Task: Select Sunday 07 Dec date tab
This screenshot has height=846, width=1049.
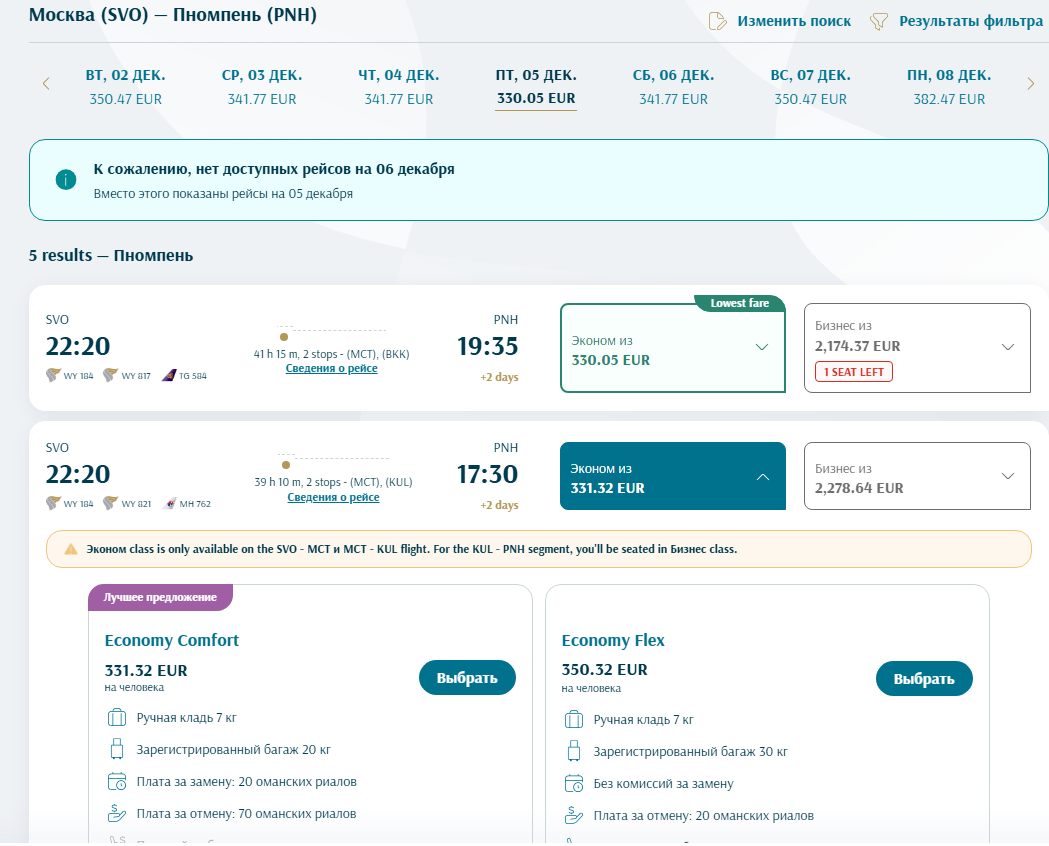Action: [x=810, y=87]
